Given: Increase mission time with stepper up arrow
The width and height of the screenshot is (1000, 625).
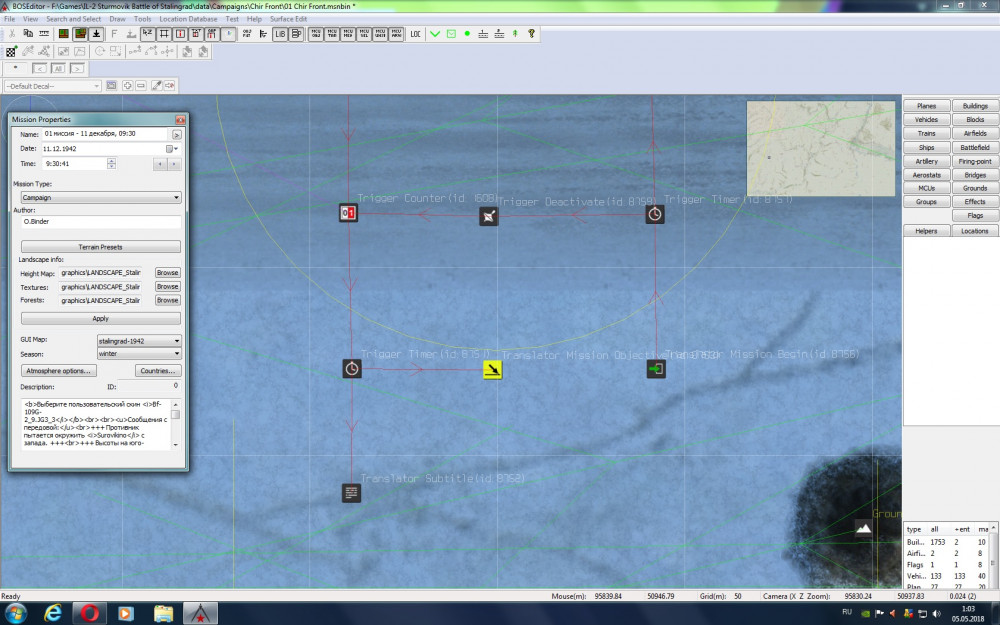Looking at the screenshot, I should pos(111,160).
